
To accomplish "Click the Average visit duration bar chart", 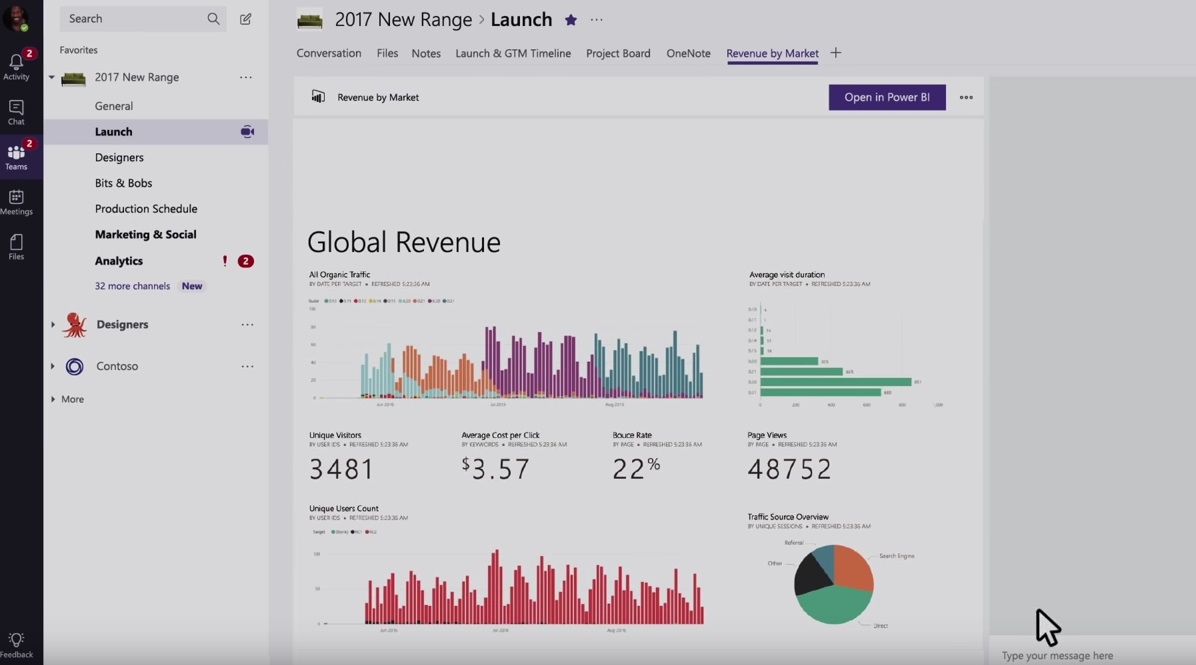I will pos(845,355).
